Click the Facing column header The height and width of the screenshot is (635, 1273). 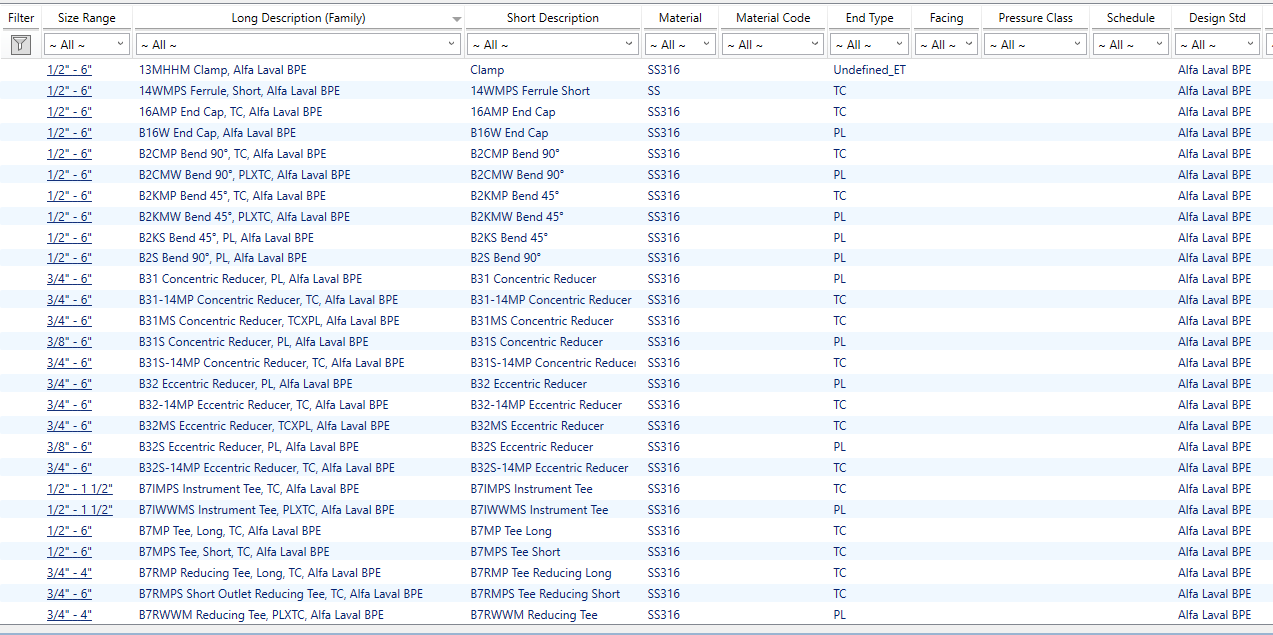[946, 18]
